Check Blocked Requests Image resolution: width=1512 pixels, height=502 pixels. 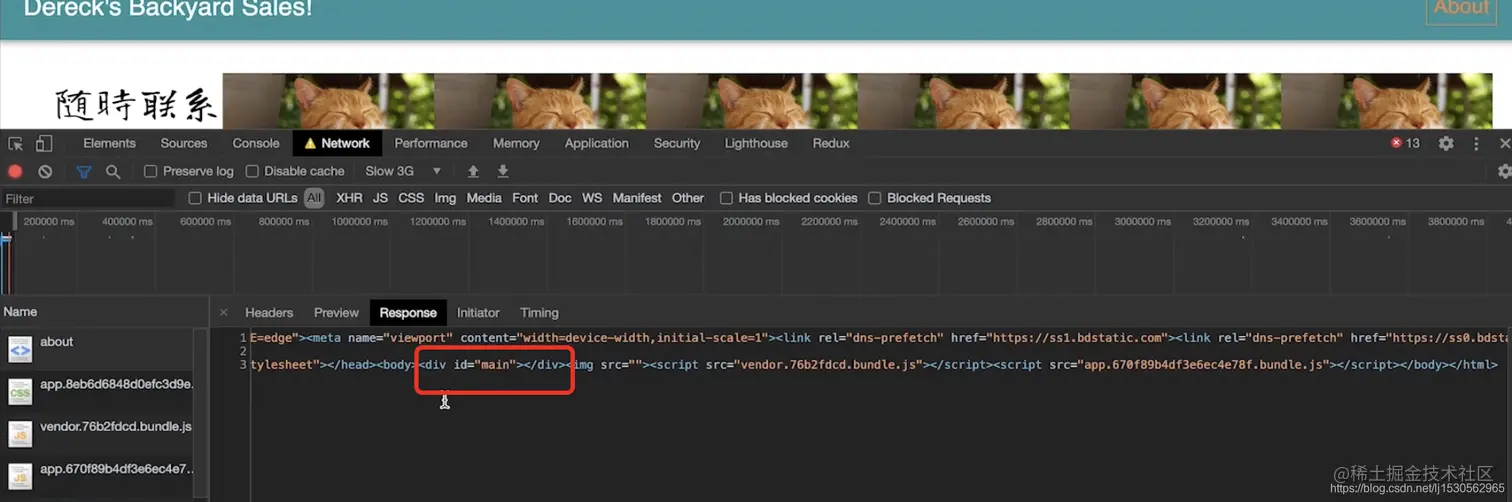coord(875,198)
